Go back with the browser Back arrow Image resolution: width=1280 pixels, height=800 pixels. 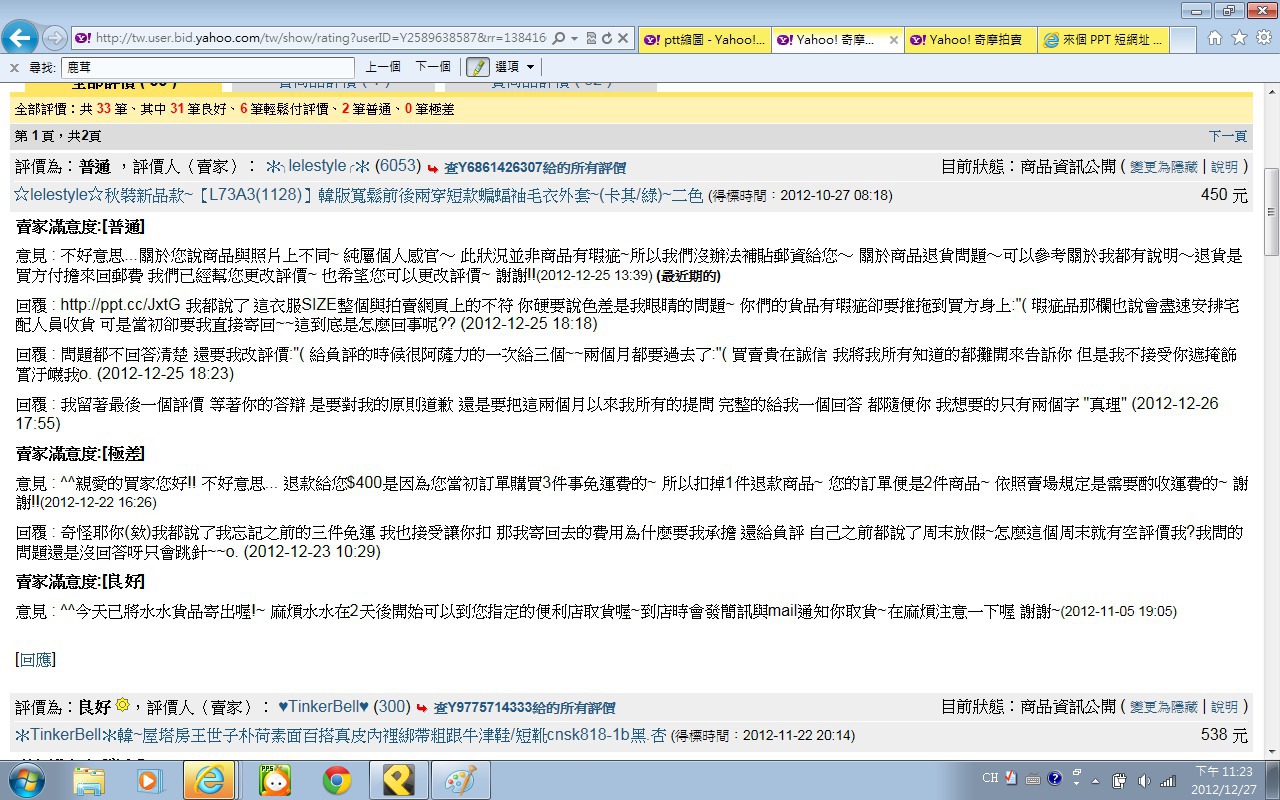click(21, 38)
